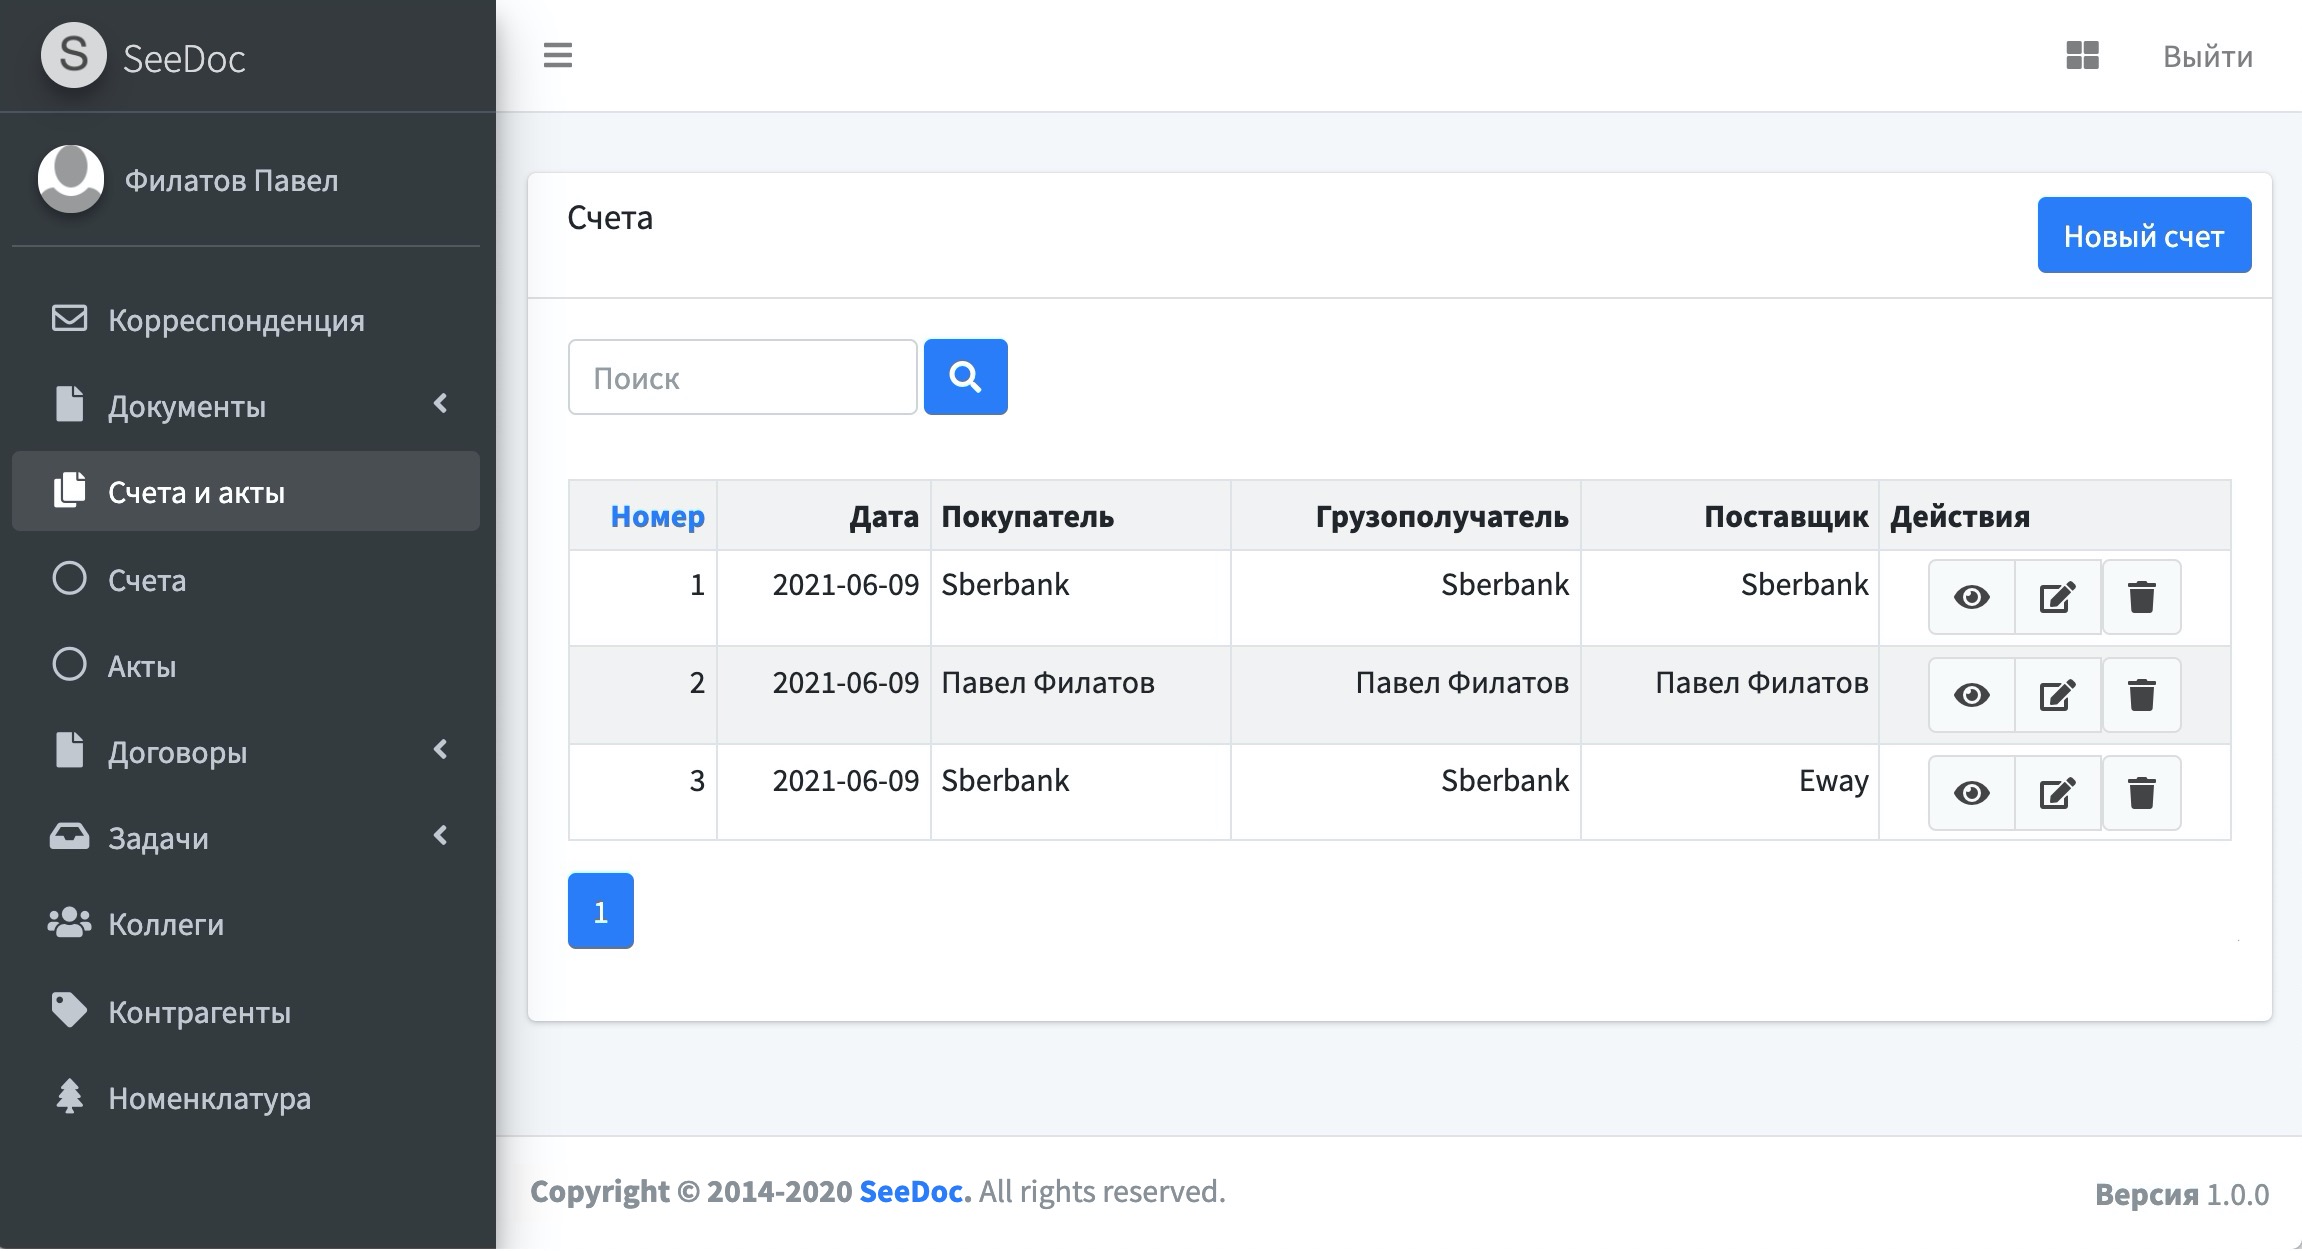Viewport: 2302px width, 1251px height.
Task: Open Коллеги sidebar item
Action: pos(246,923)
